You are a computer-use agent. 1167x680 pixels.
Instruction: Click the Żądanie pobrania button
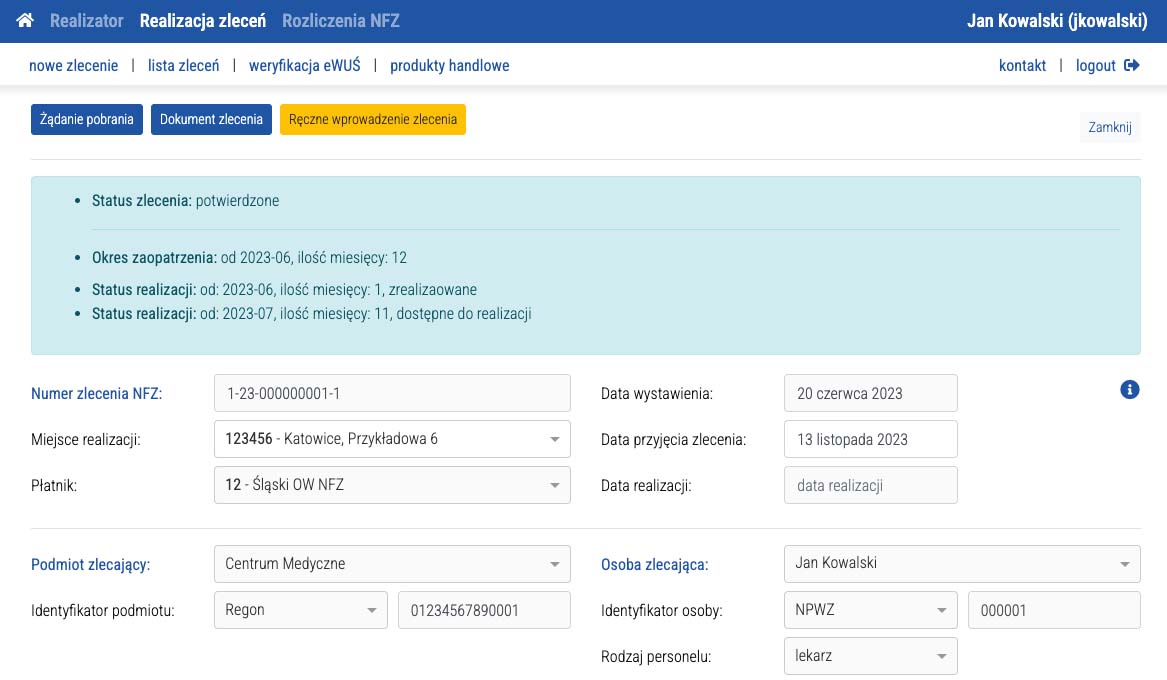click(x=86, y=119)
